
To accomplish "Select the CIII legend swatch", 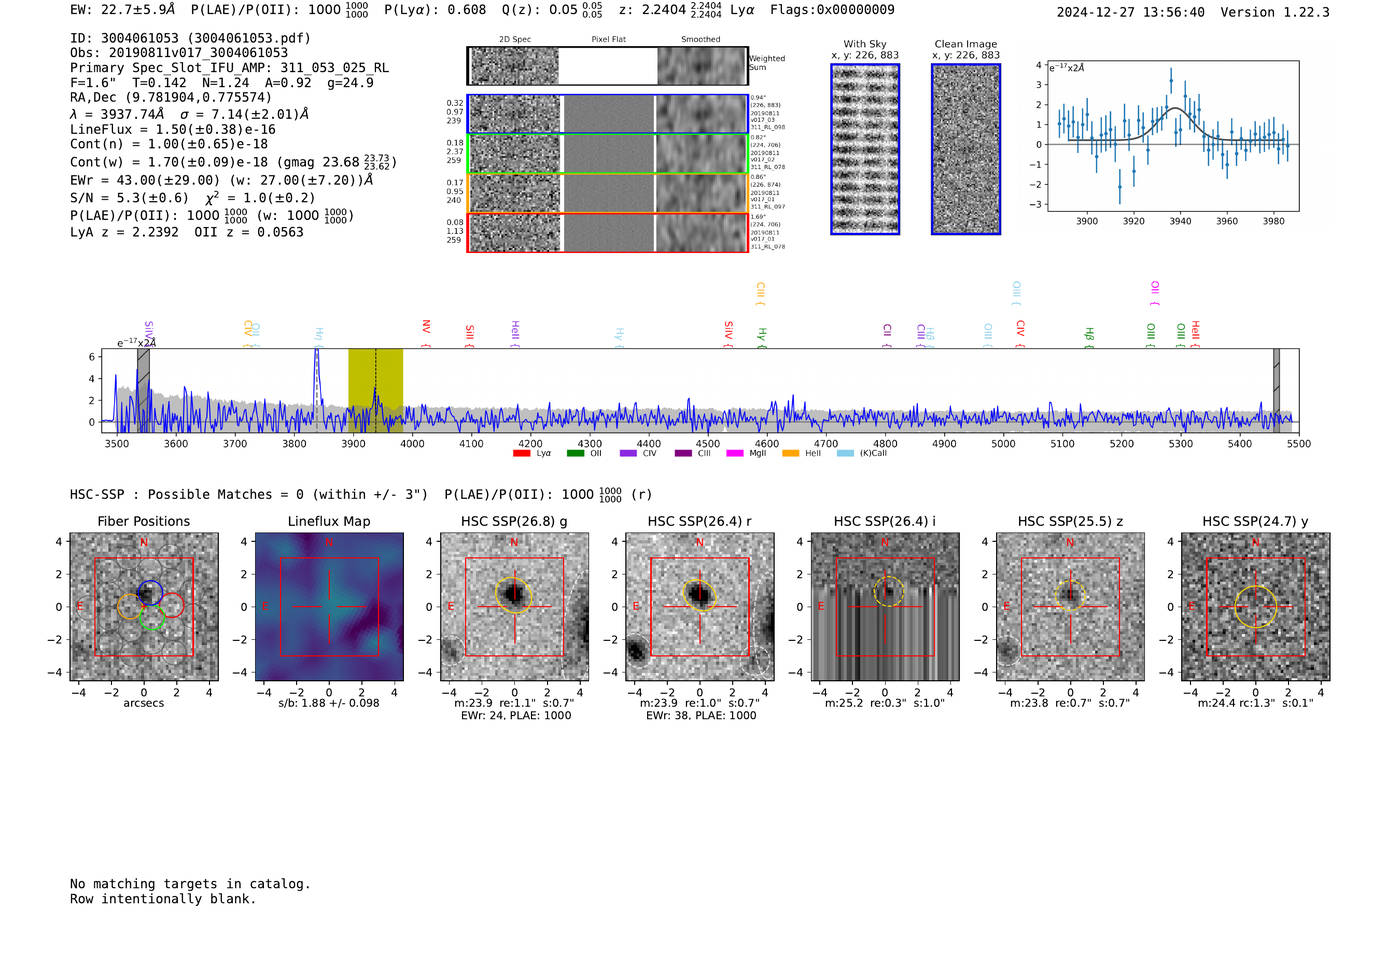I will click(x=683, y=454).
